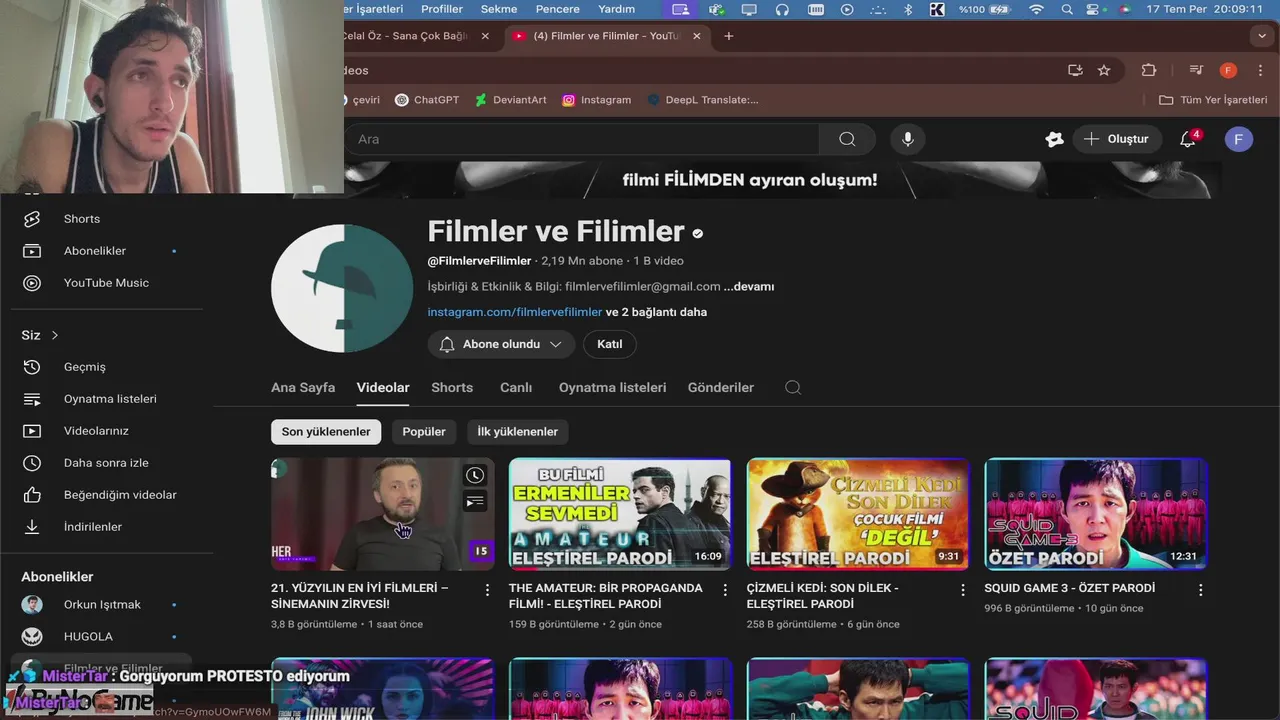Open more options for Çizmeli Kedi video
Screen dimensions: 1280x720
pos(964,590)
